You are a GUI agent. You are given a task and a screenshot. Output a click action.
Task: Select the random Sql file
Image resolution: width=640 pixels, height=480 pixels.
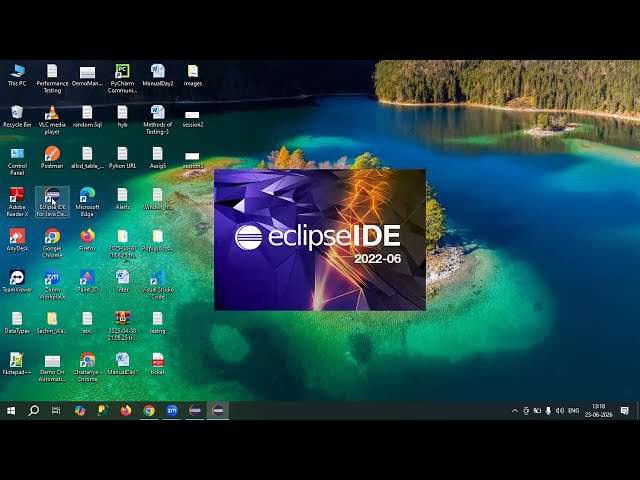click(87, 117)
